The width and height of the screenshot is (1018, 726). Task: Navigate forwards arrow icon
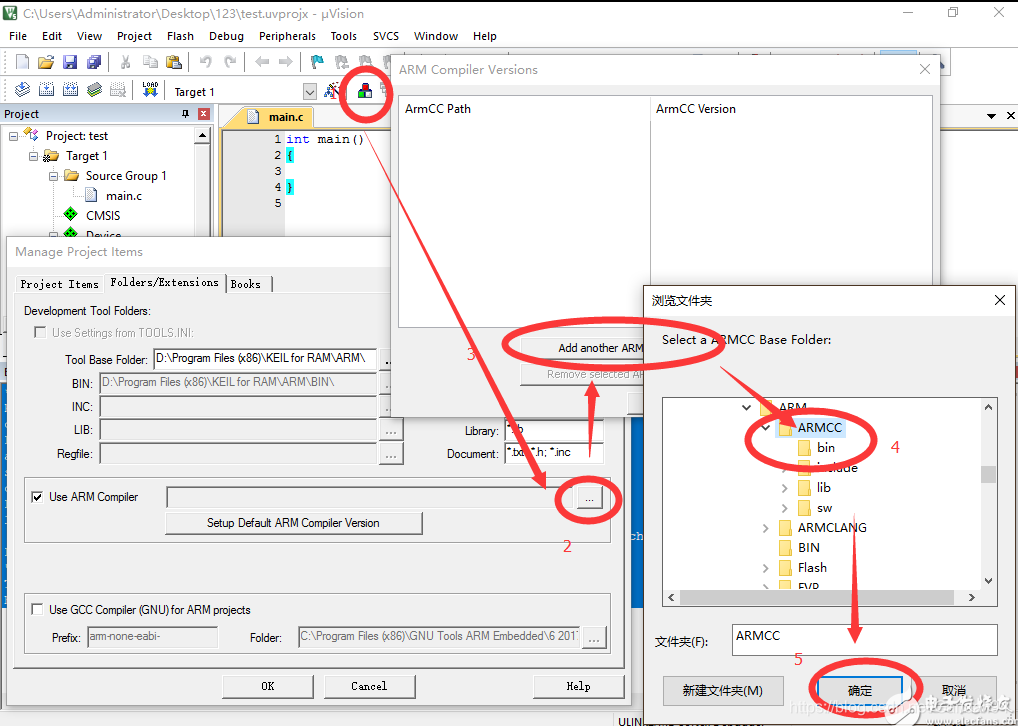pyautogui.click(x=286, y=62)
